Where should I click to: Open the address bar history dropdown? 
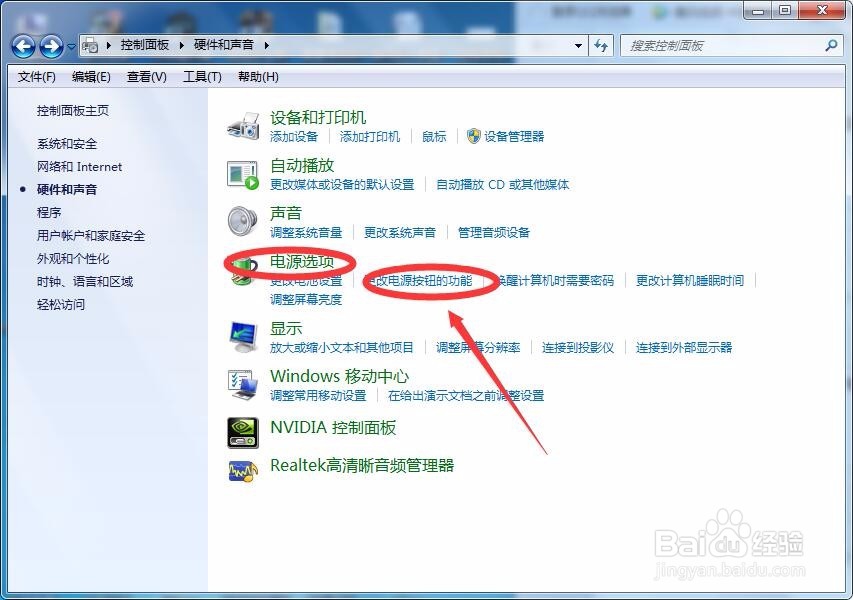tap(578, 46)
